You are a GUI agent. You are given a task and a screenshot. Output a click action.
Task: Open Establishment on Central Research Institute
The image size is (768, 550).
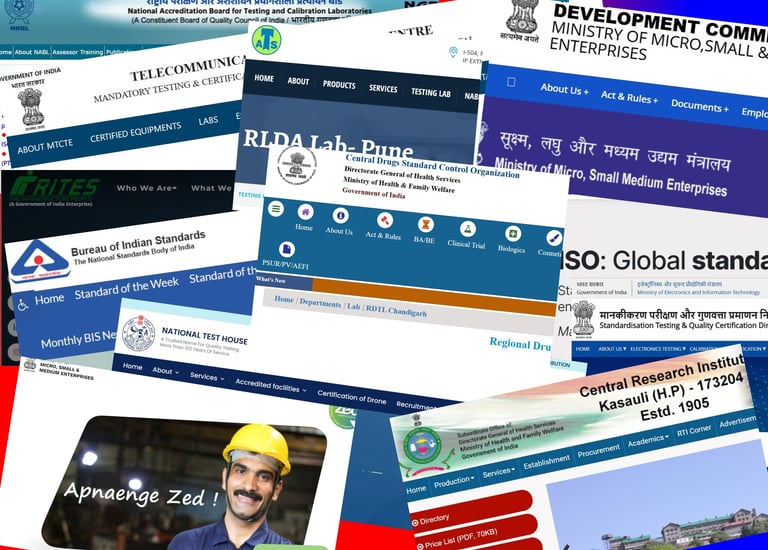[546, 462]
